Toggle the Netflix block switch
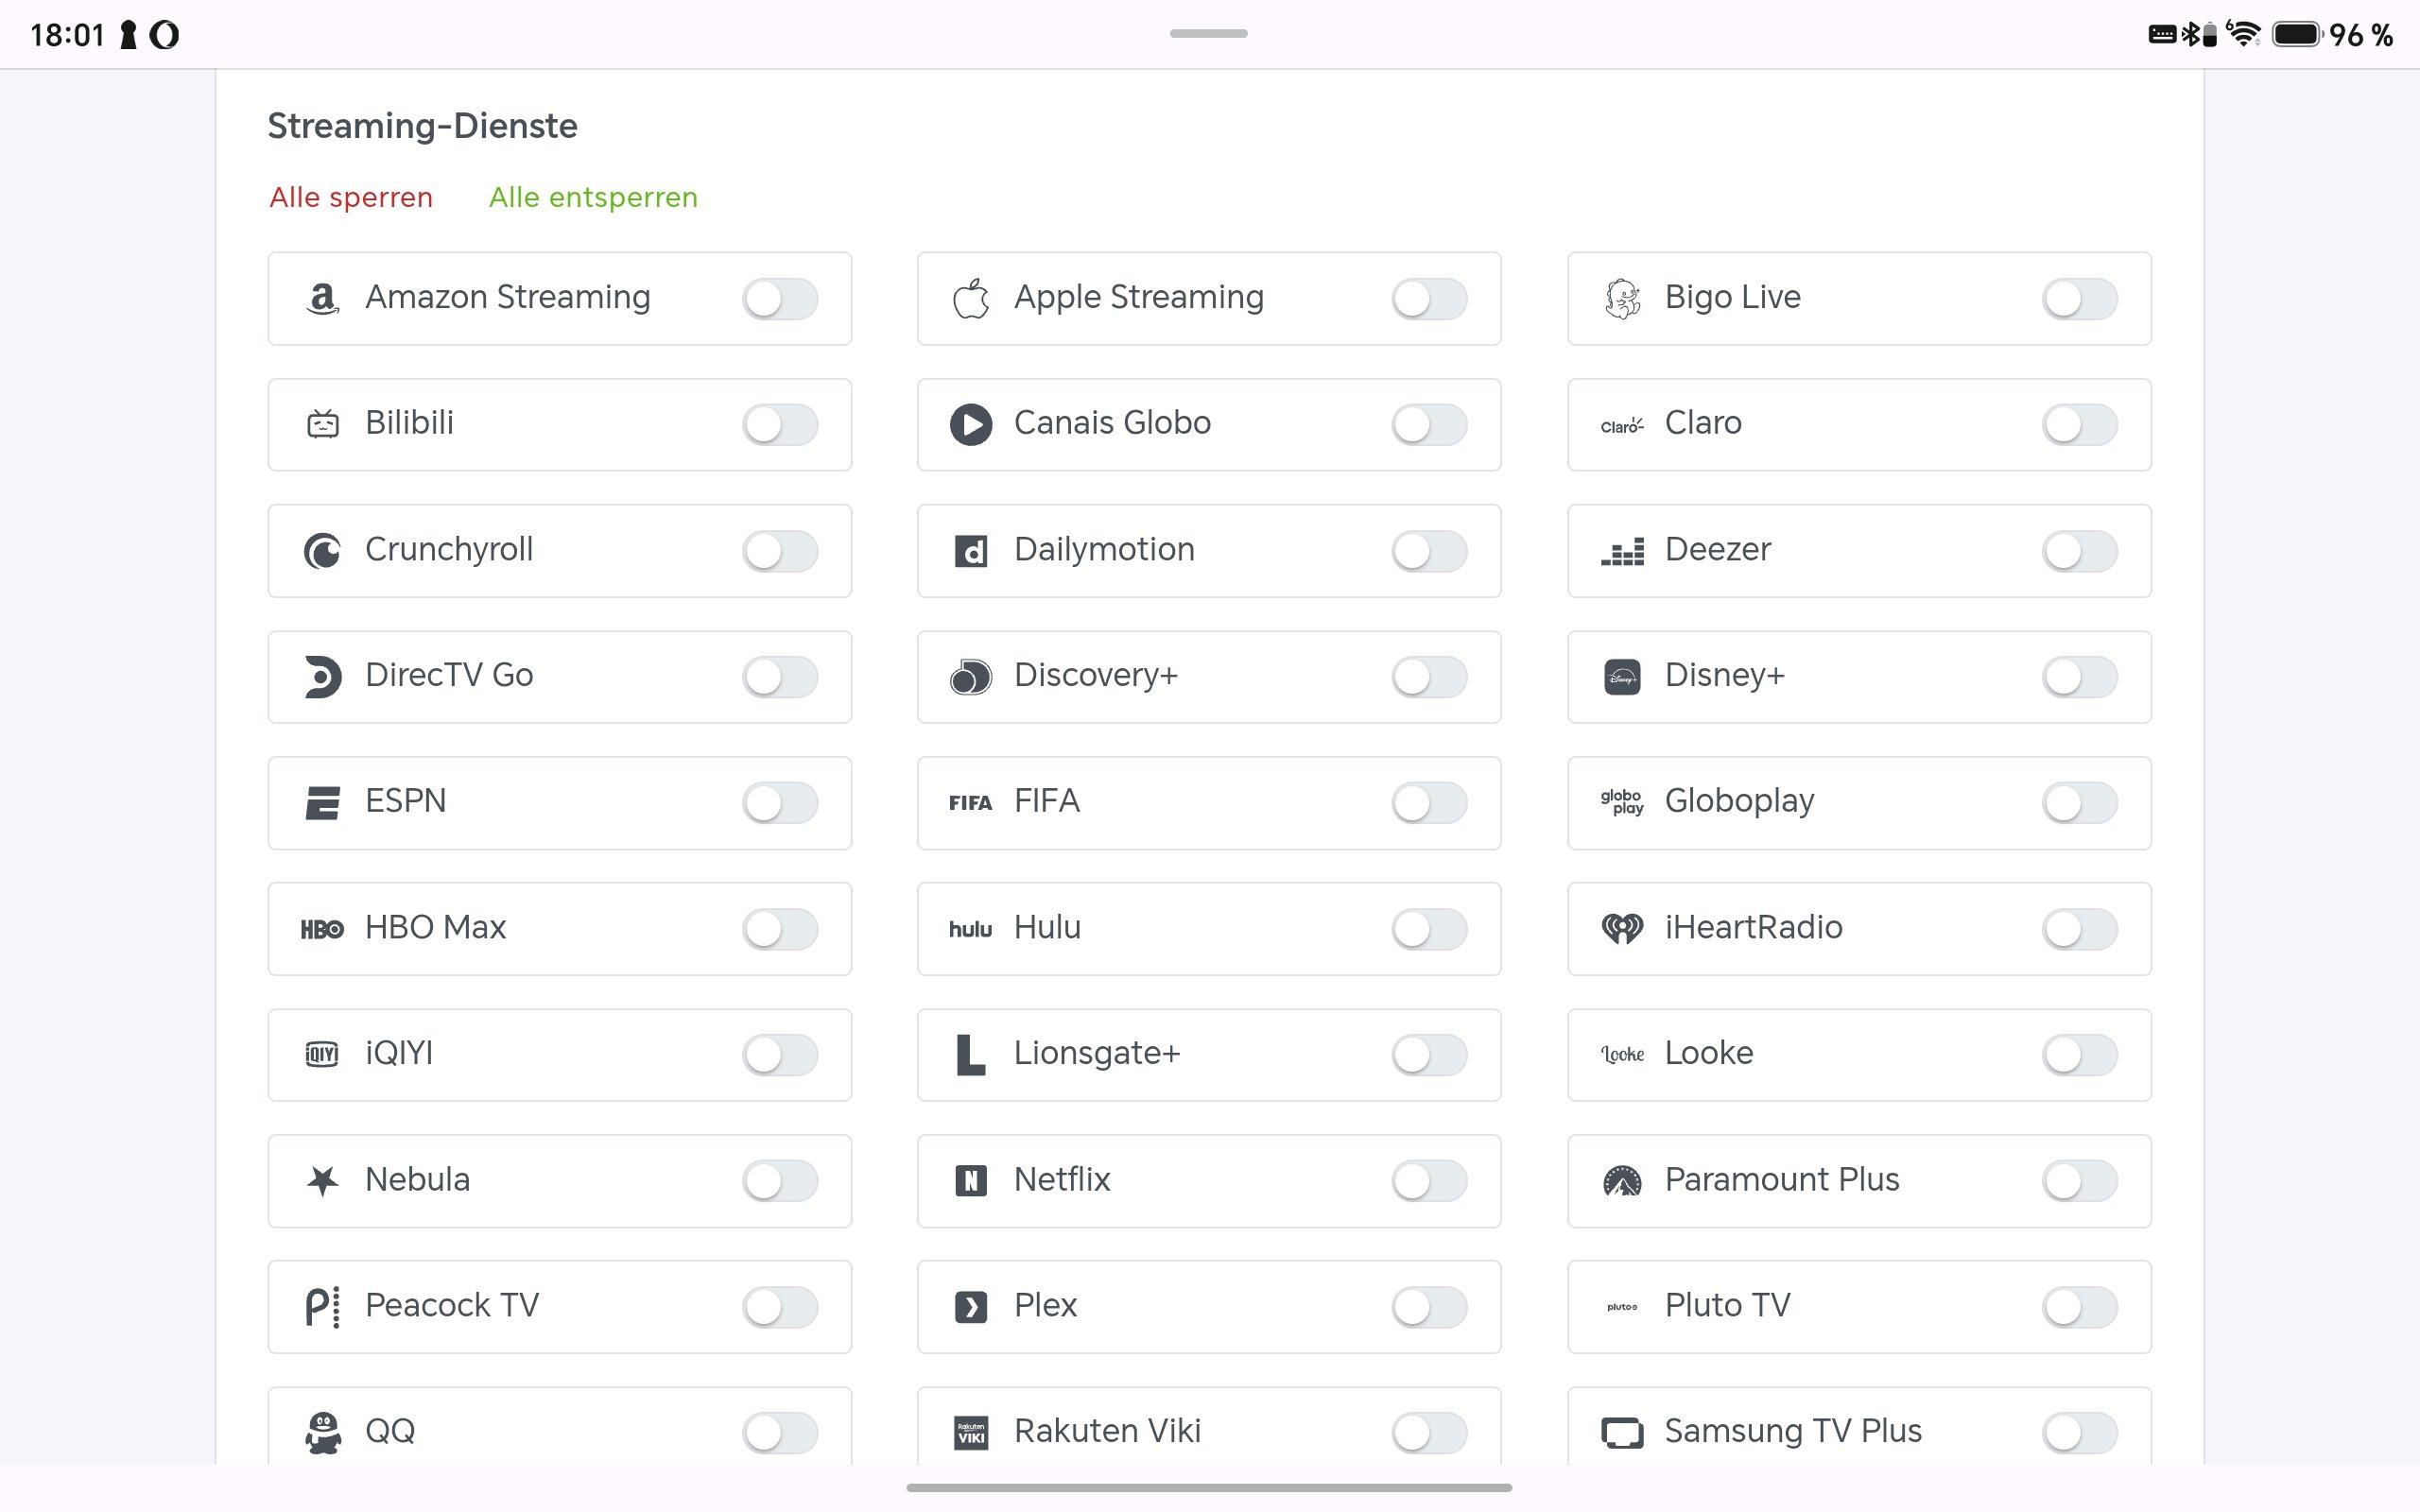The image size is (2420, 1512). click(1429, 1181)
